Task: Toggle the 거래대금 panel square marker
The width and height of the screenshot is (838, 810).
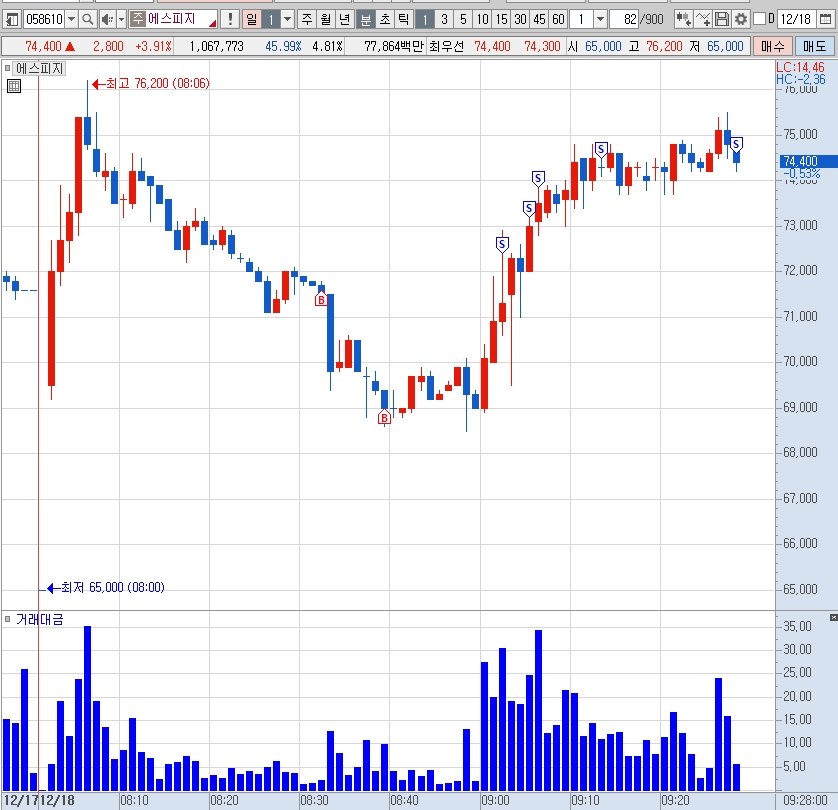Action: 7,619
